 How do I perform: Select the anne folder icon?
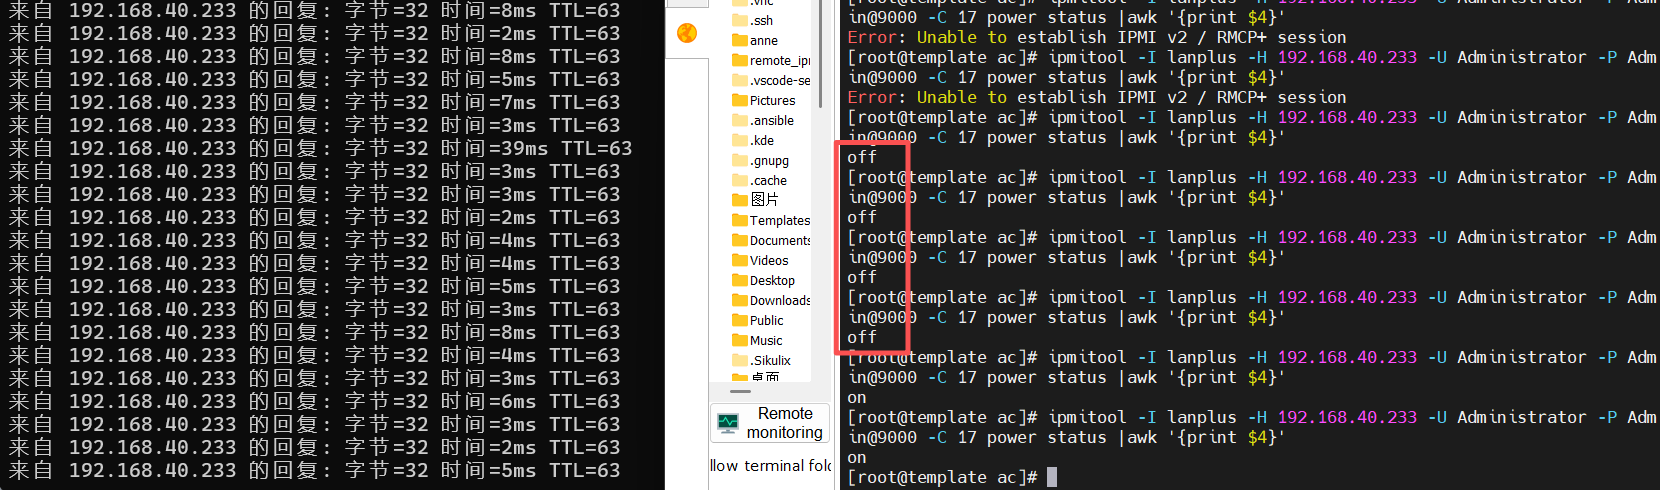click(740, 40)
